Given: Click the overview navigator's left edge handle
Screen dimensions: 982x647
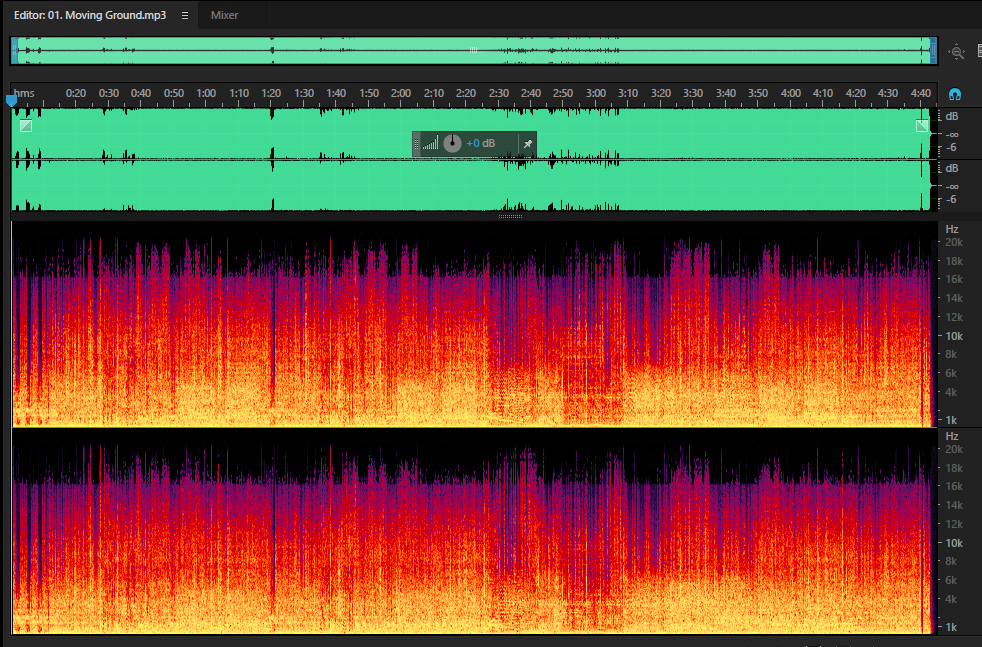Looking at the screenshot, I should (x=14, y=51).
